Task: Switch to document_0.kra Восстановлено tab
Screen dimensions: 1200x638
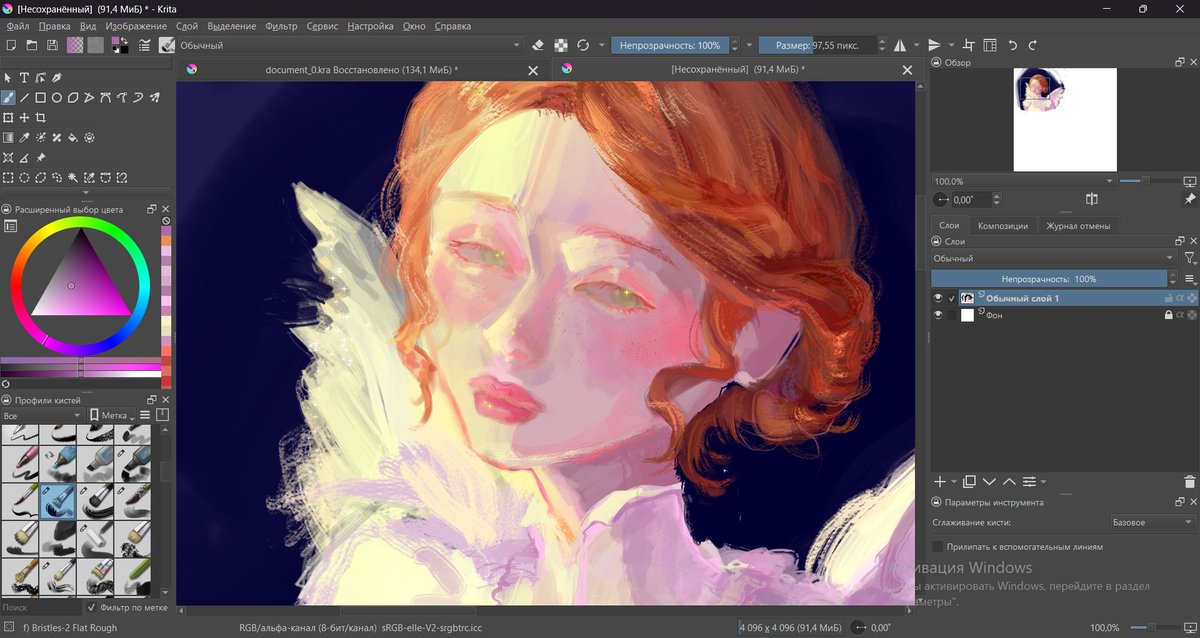Action: coord(361,70)
